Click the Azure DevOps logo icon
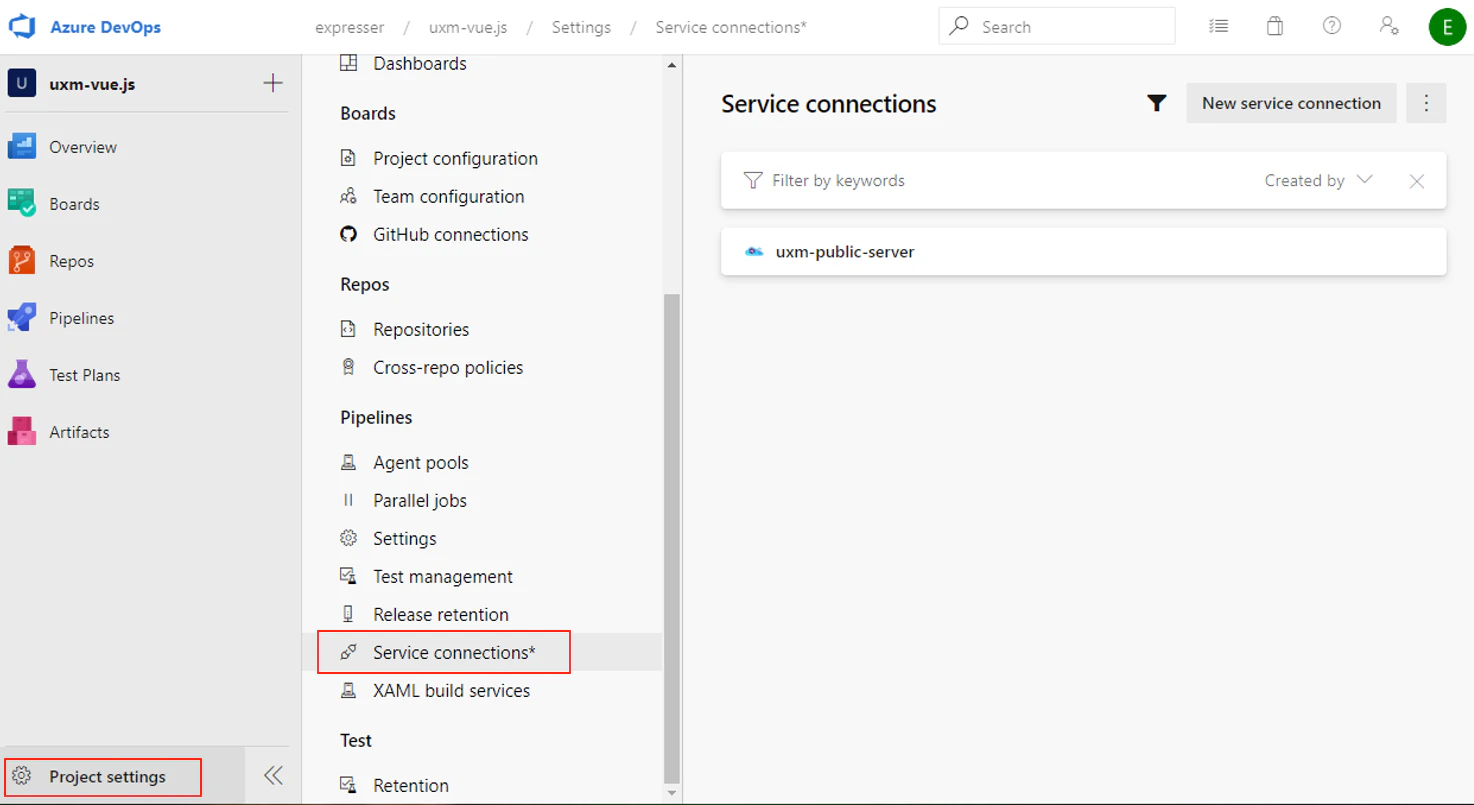This screenshot has height=805, width=1474. 22,27
